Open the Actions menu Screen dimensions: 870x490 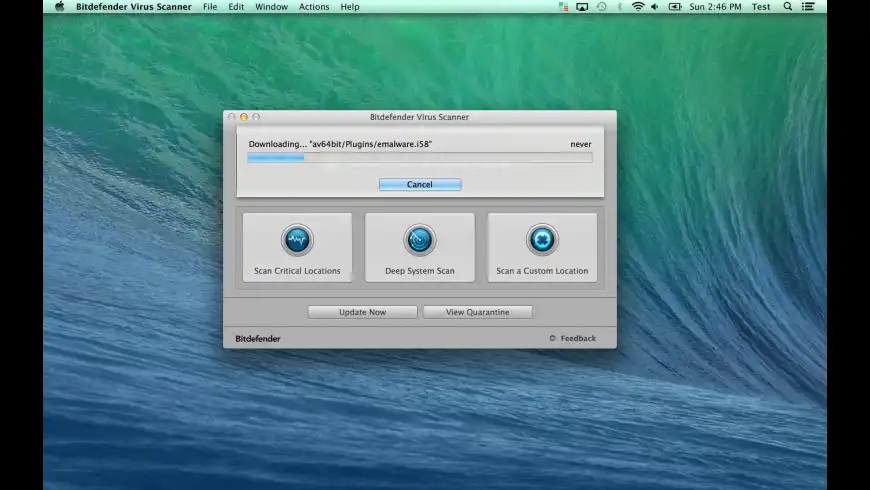coord(314,7)
